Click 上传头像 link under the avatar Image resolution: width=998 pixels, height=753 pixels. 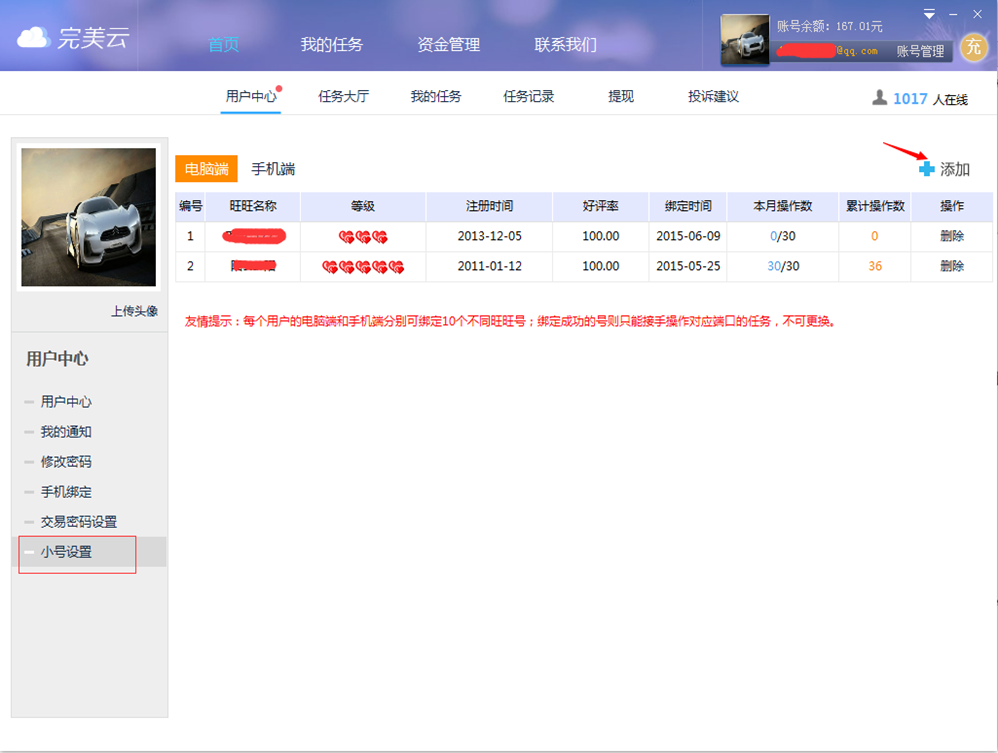coord(134,311)
